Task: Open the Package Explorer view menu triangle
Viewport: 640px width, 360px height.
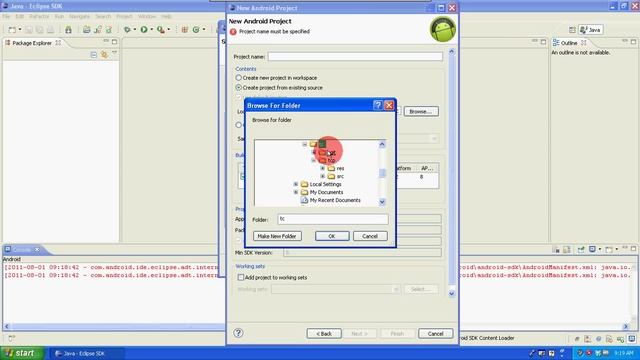Action: (114, 53)
